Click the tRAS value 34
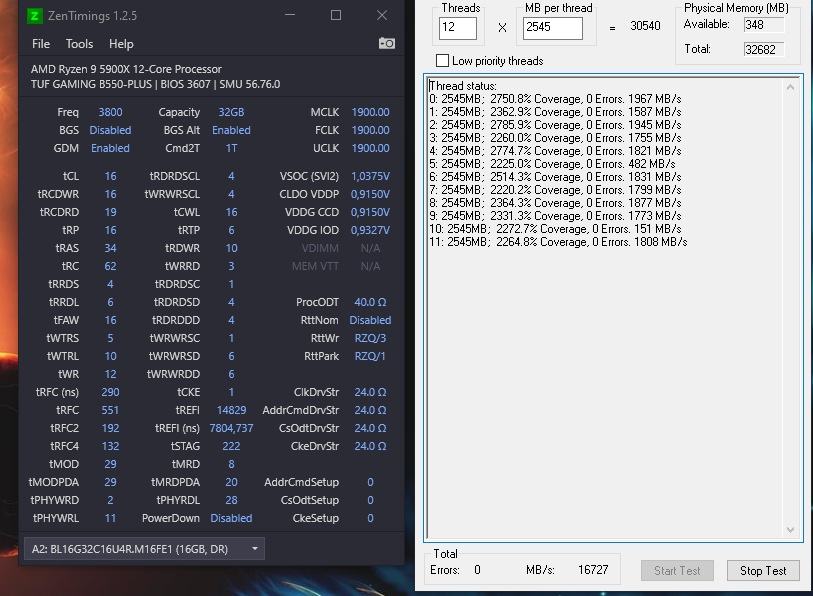Viewport: 813px width, 596px height. 110,248
